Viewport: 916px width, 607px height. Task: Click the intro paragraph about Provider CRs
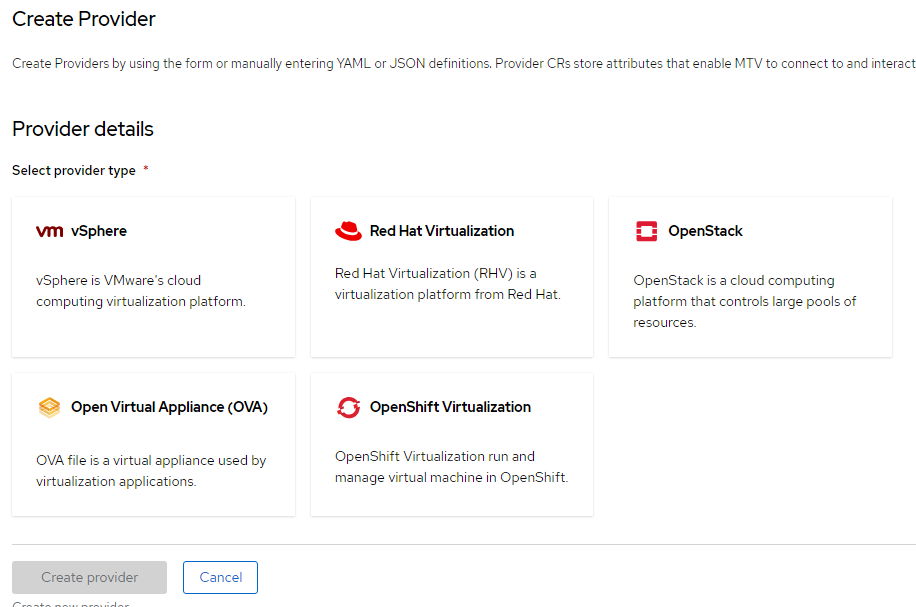[x=464, y=64]
